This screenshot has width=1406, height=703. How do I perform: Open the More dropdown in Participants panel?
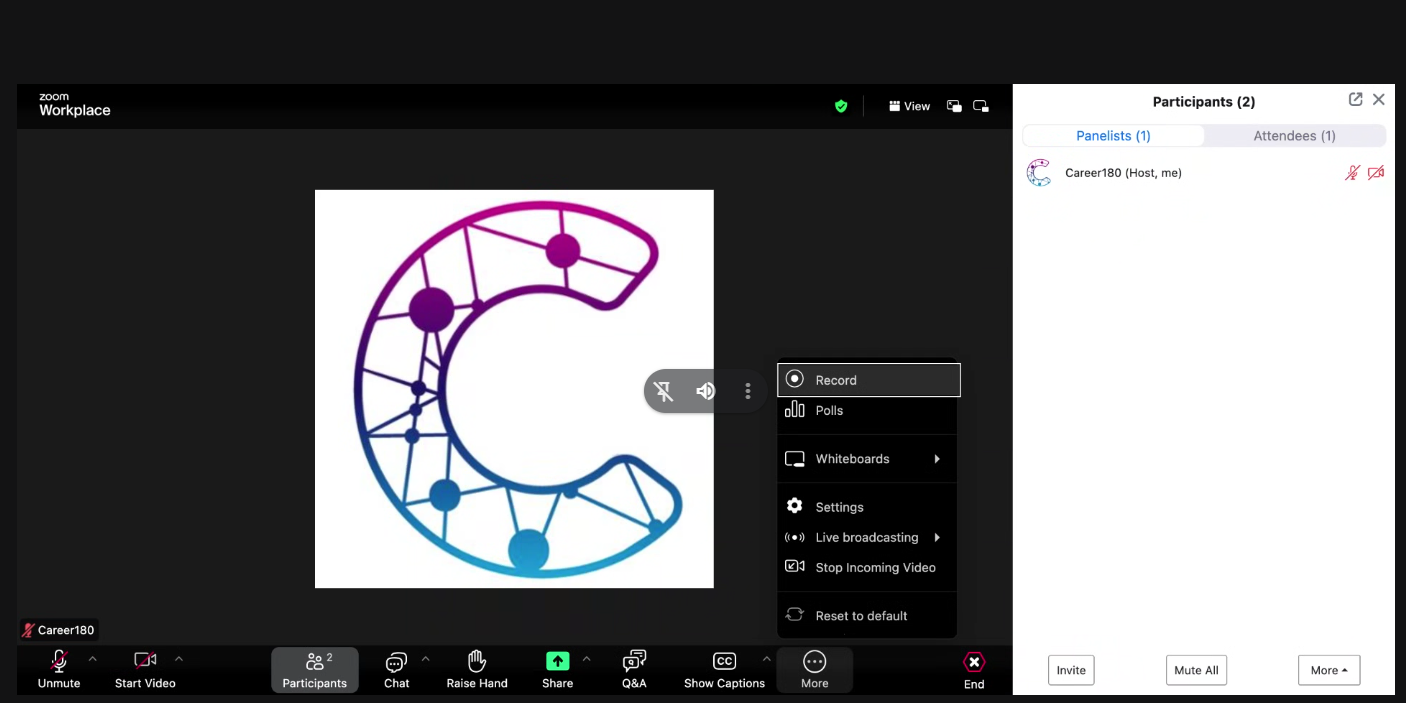[1328, 670]
